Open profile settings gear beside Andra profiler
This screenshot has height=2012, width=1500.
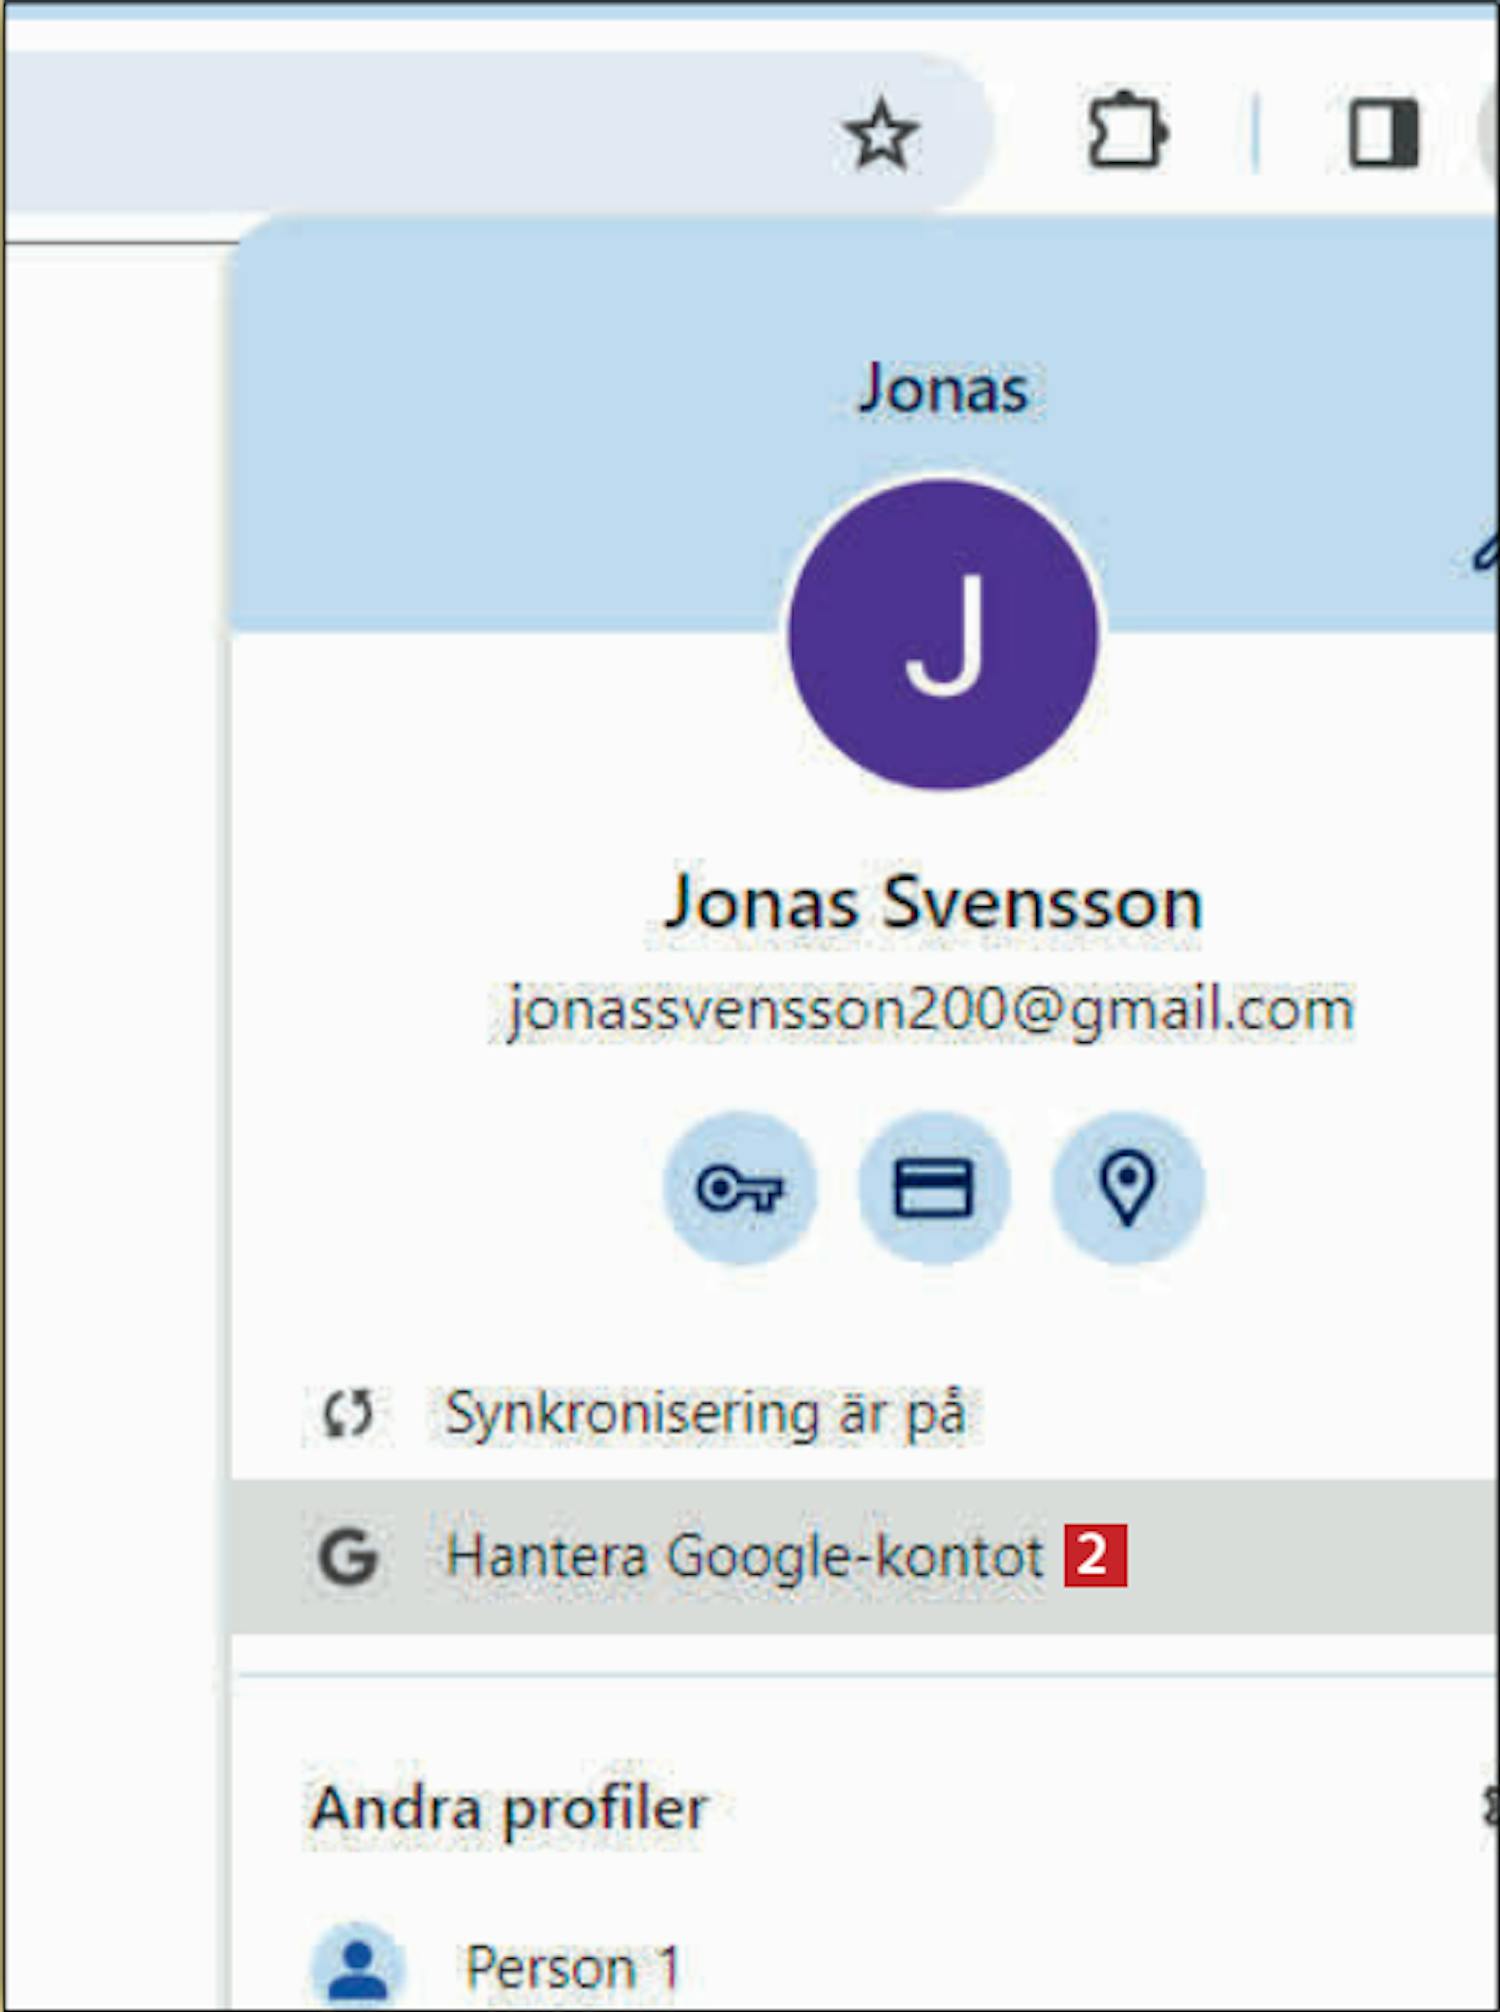click(1490, 1806)
